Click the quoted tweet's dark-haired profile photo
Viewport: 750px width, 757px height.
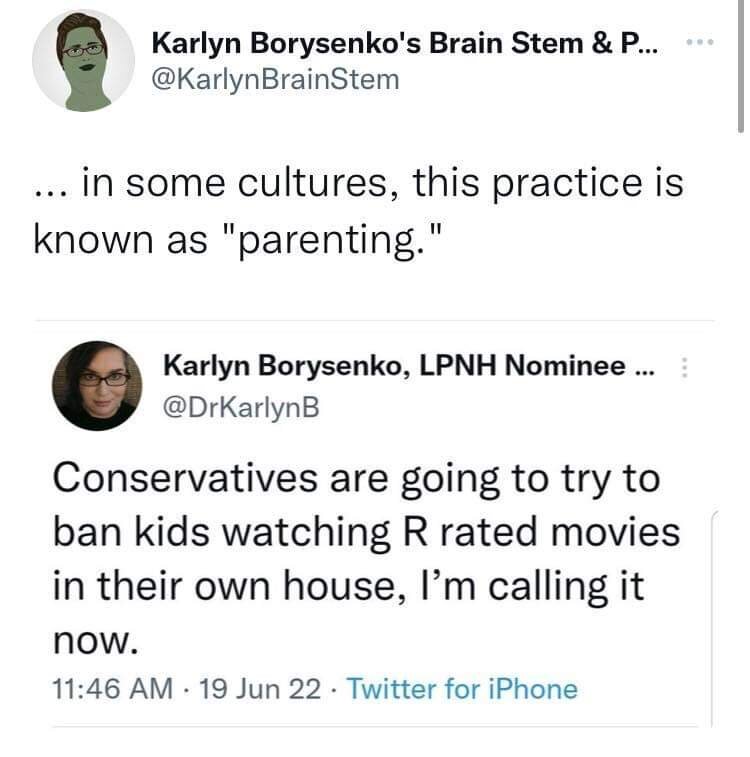[97, 385]
